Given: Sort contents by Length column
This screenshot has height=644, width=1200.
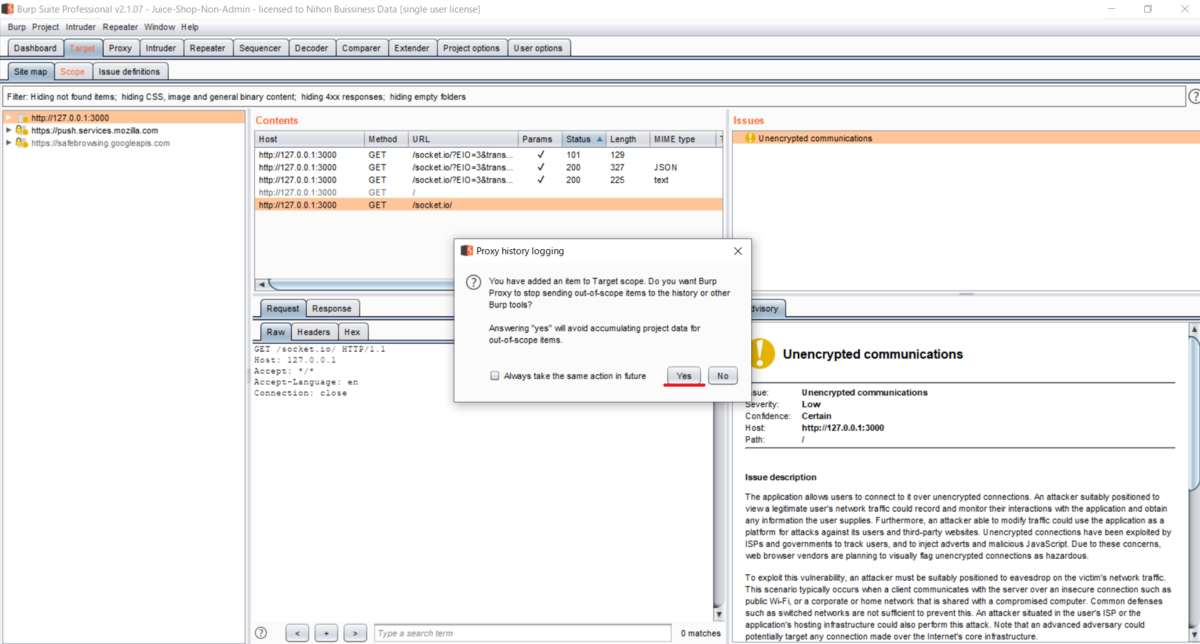Looking at the screenshot, I should point(628,139).
